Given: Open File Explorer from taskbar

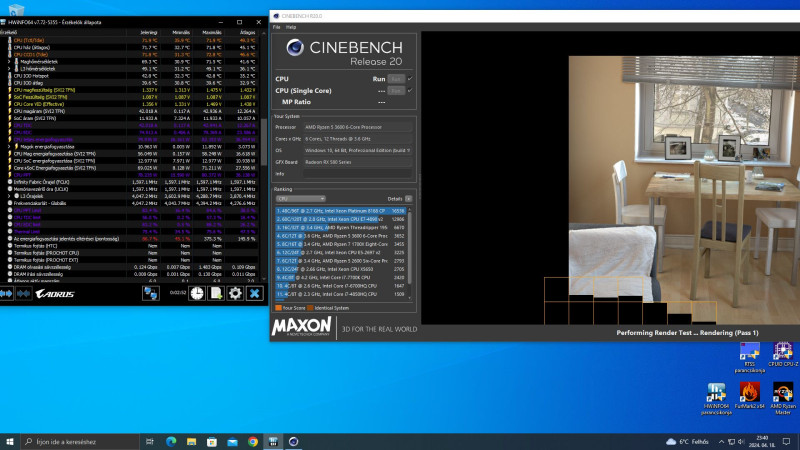Looking at the screenshot, I should coord(191,441).
